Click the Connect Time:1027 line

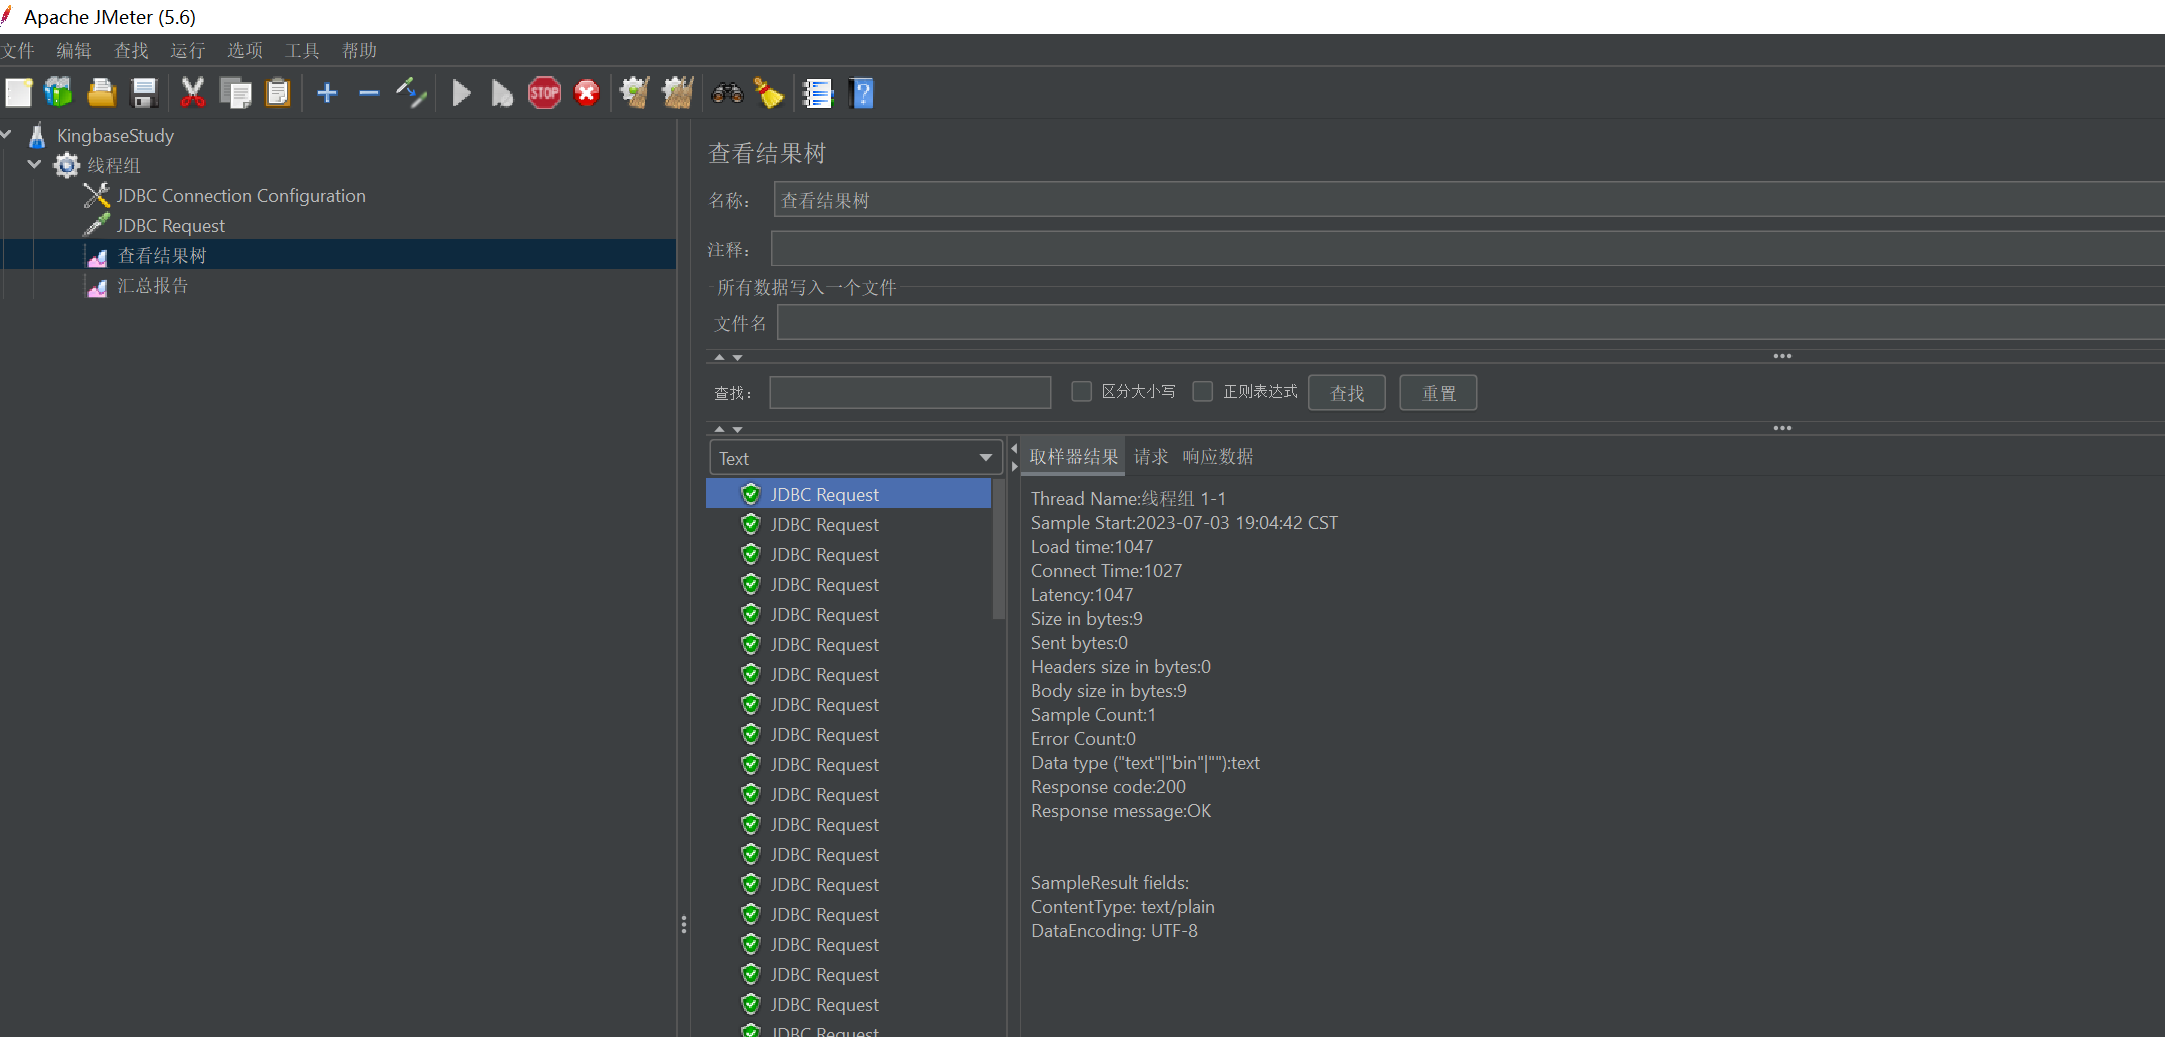tap(1106, 571)
